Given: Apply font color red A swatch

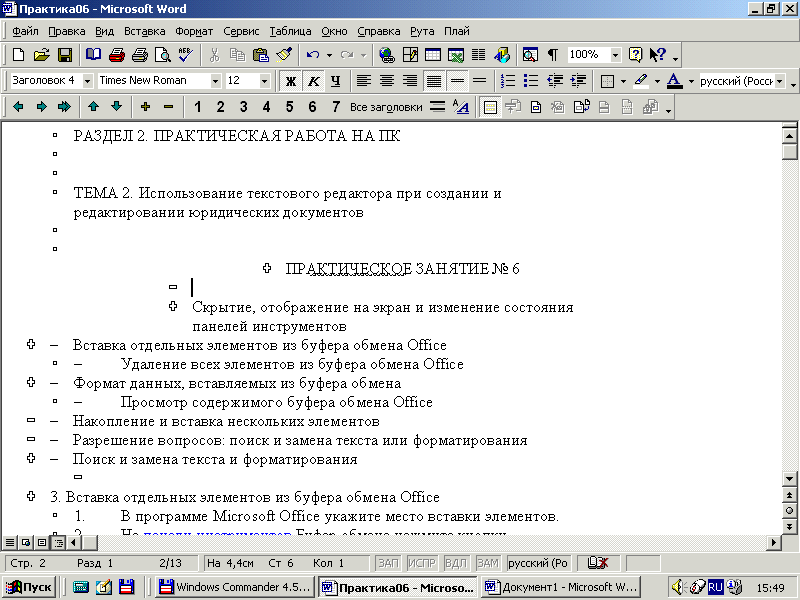Looking at the screenshot, I should coord(674,81).
